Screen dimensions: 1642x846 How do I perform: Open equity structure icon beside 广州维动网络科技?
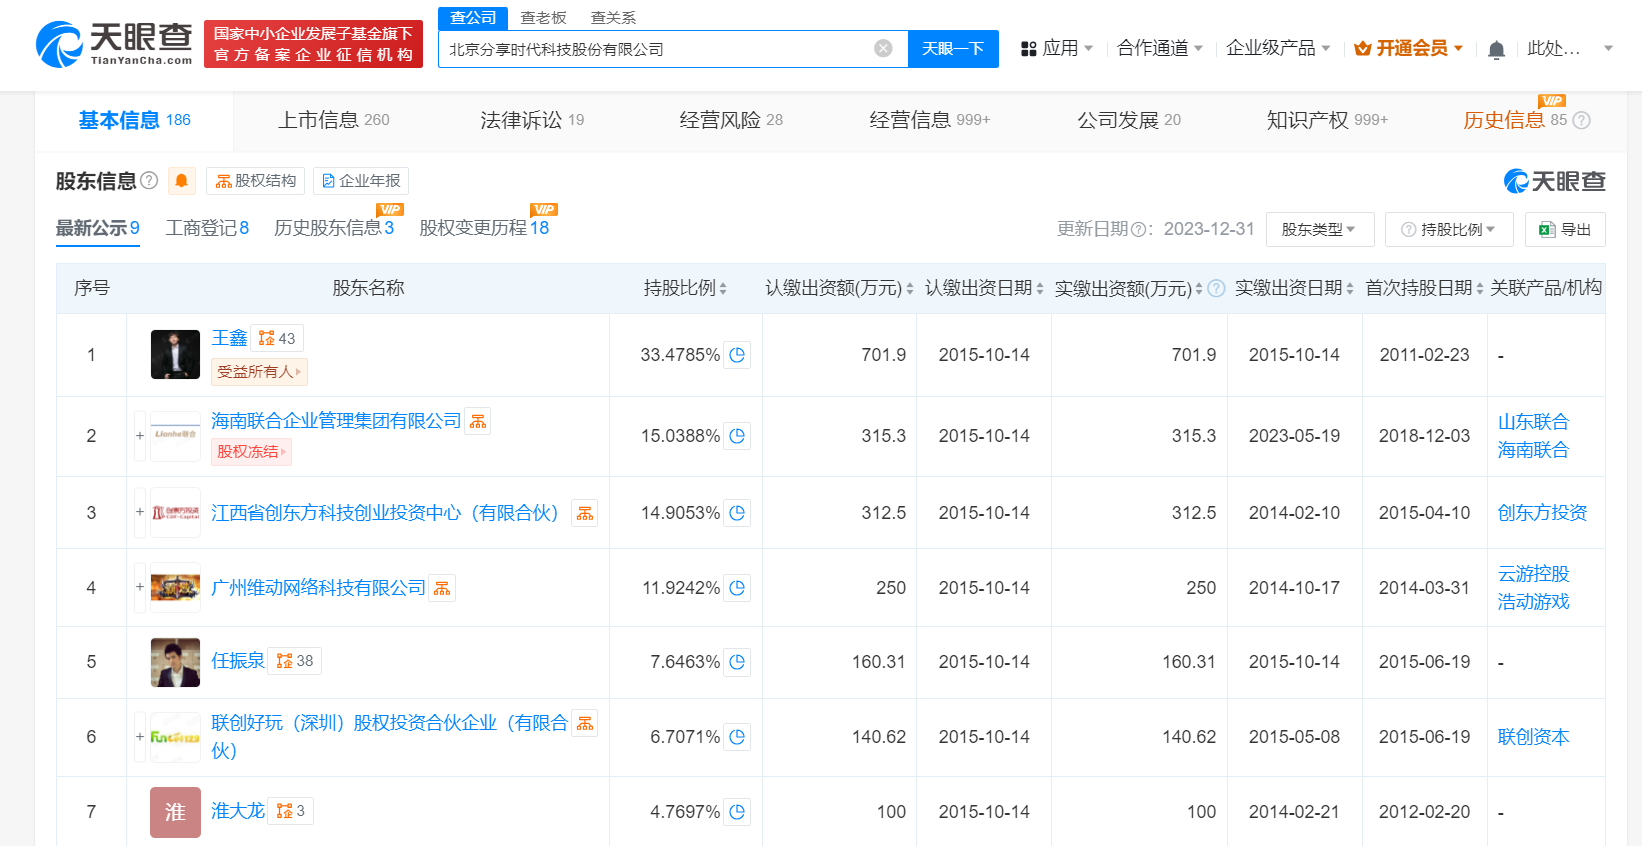click(442, 588)
